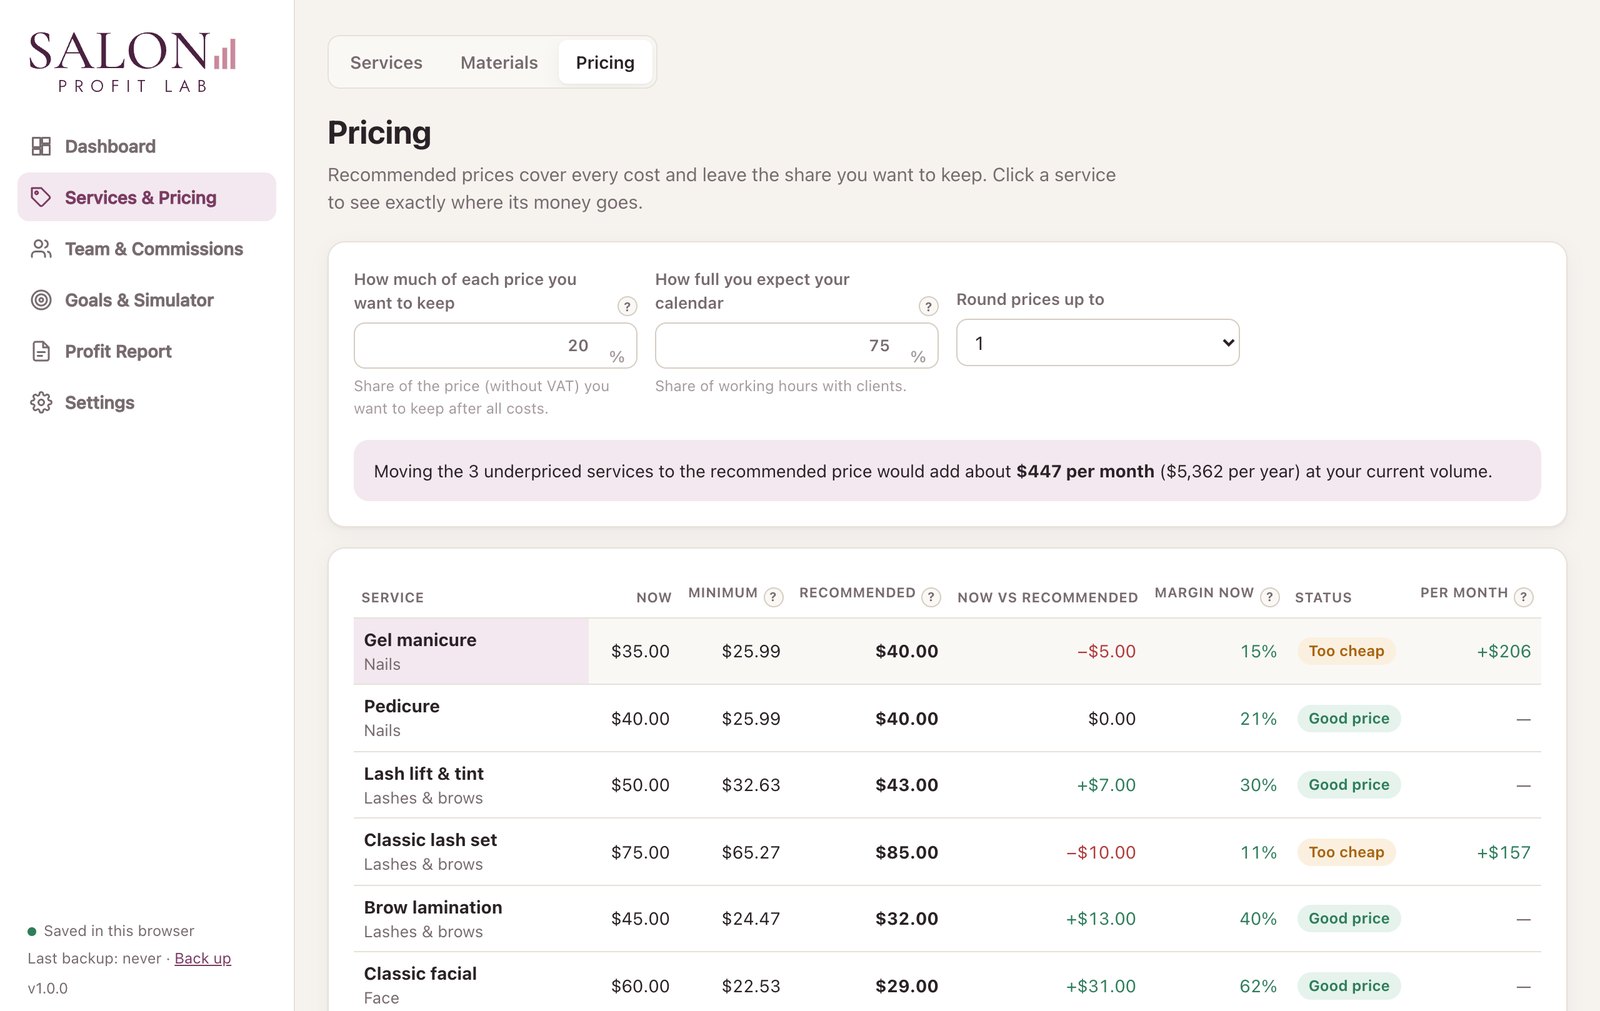The height and width of the screenshot is (1011, 1600).
Task: Show help for Minimum column
Action: pos(773,597)
